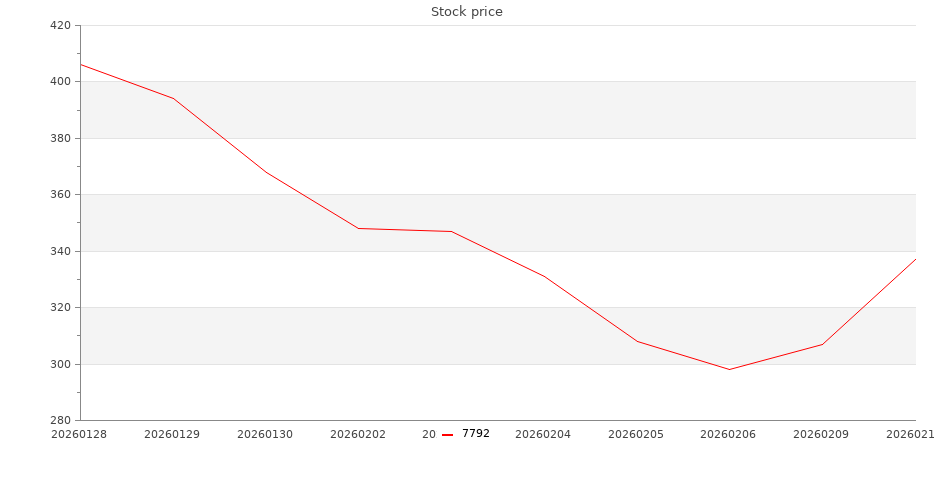
Task: Select the 360 label on the y-axis
Action: coord(60,195)
